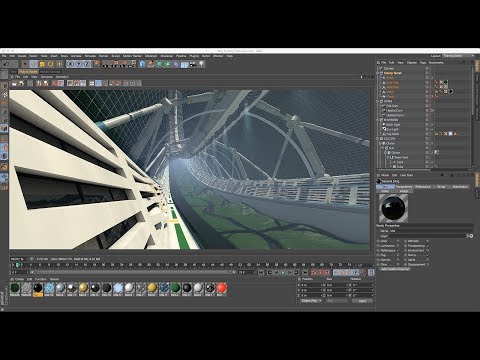Viewport: 480px width, 360px height.
Task: Select the Live Selection tool
Action: point(25,64)
